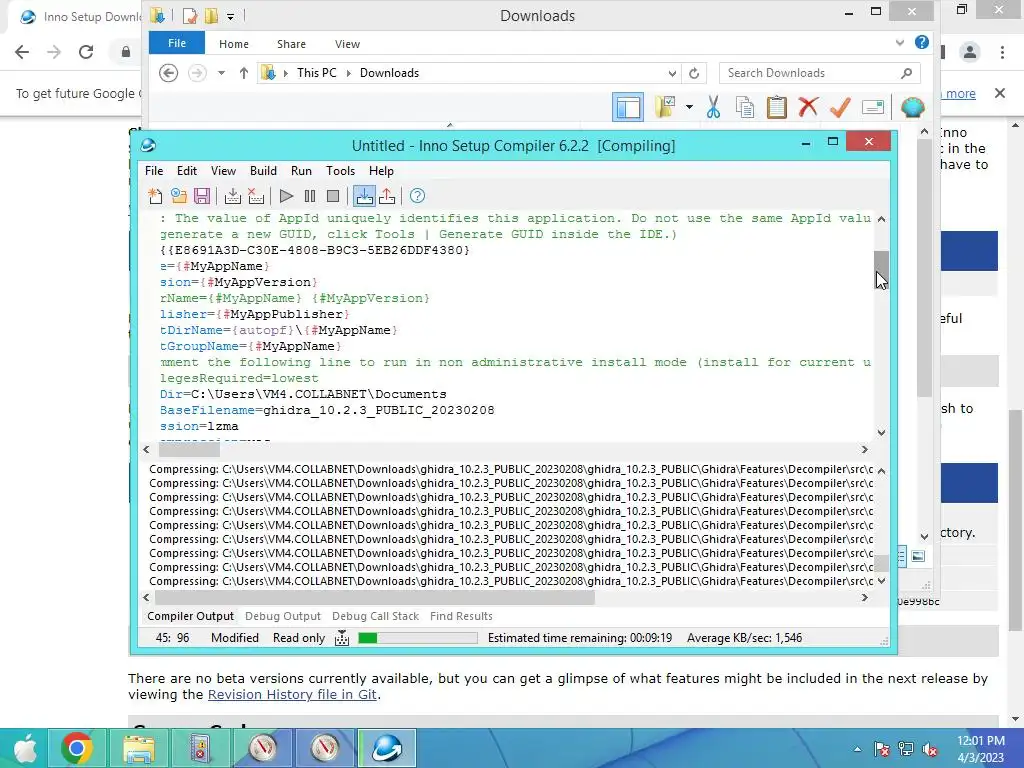Toggle the Target Setup icon (highlighted download arrow)
The height and width of the screenshot is (768, 1024).
point(364,196)
